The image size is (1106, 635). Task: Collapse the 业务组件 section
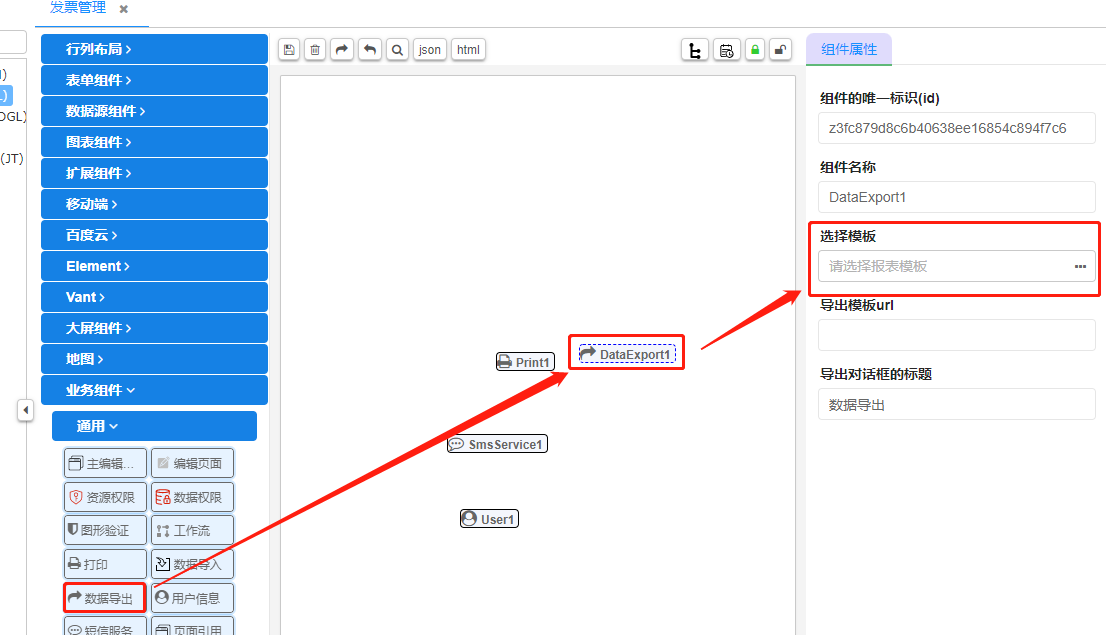pyautogui.click(x=154, y=390)
